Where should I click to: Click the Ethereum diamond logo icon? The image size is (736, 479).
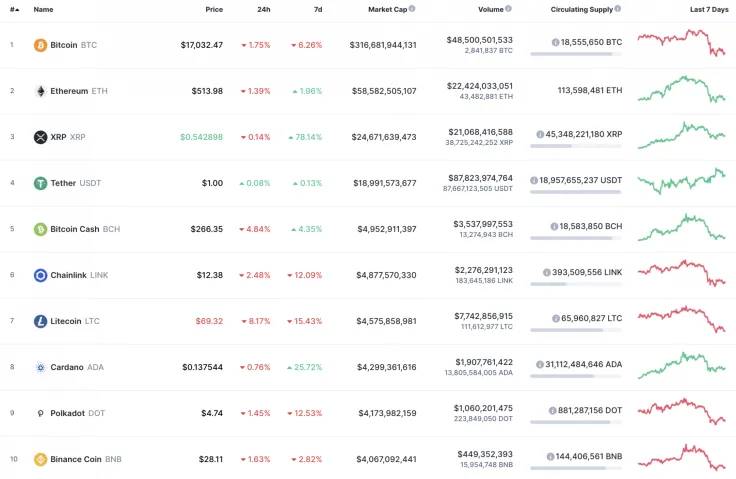coord(40,91)
